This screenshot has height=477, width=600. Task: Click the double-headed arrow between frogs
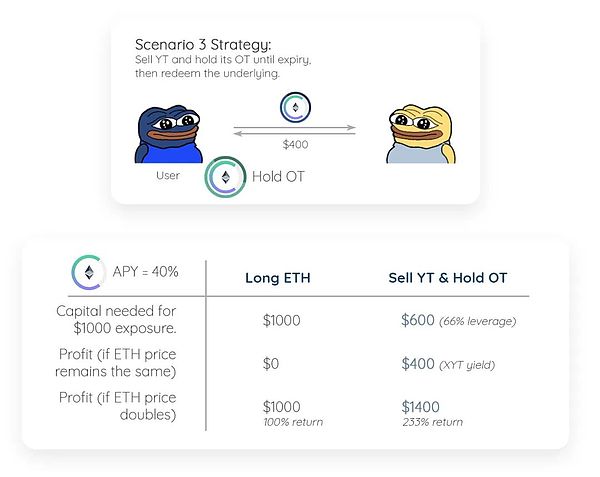pyautogui.click(x=295, y=128)
